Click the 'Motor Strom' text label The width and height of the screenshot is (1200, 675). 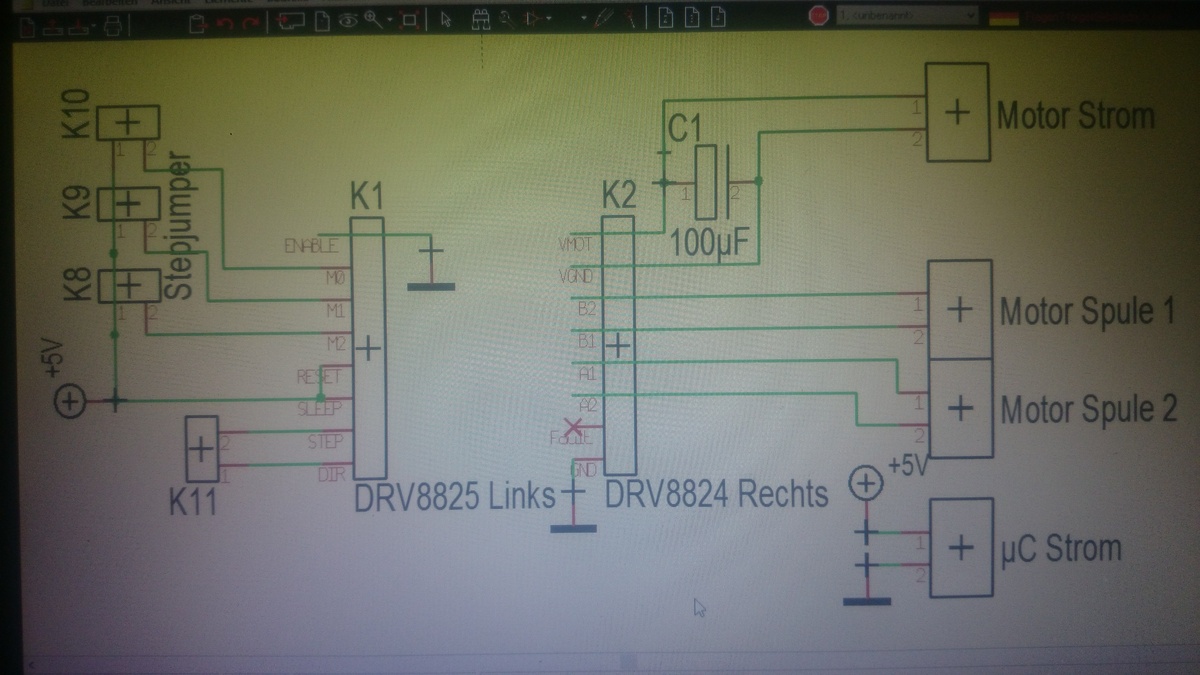coord(1076,115)
